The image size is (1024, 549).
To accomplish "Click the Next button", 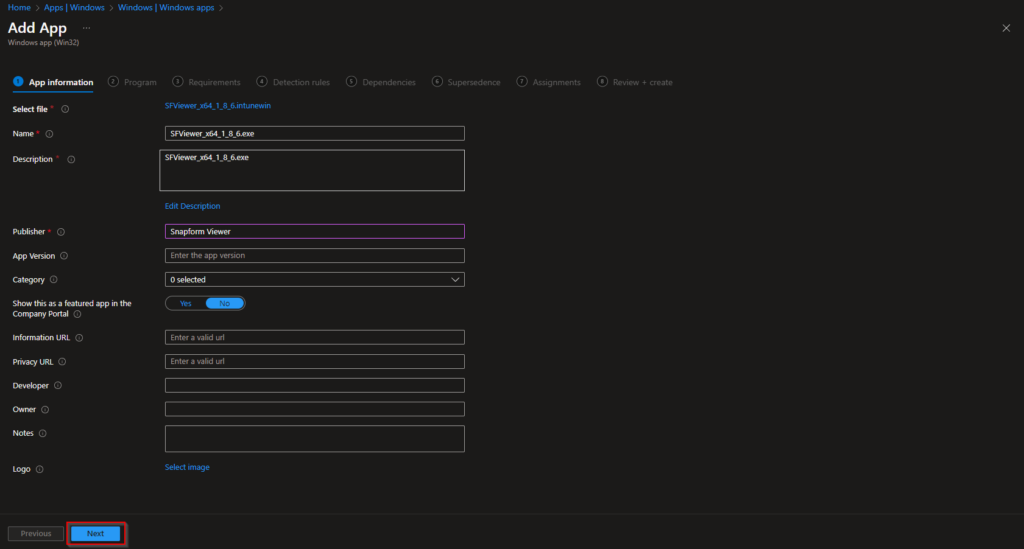I will 95,533.
